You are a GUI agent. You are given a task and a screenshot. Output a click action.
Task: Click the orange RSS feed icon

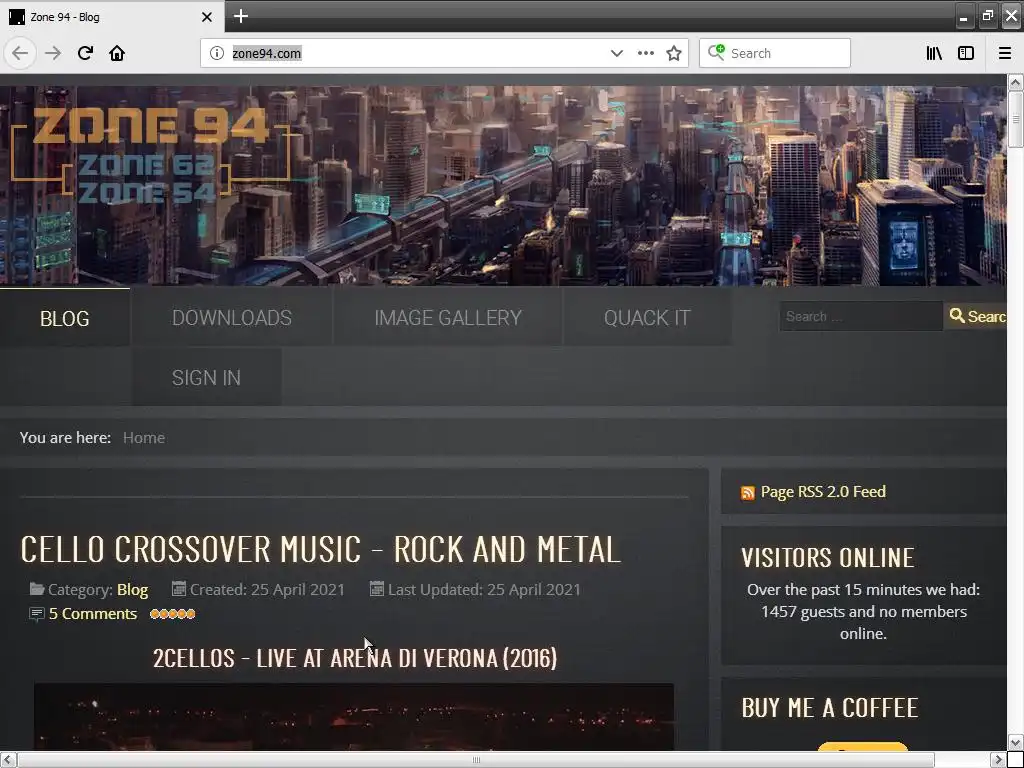pyautogui.click(x=748, y=493)
